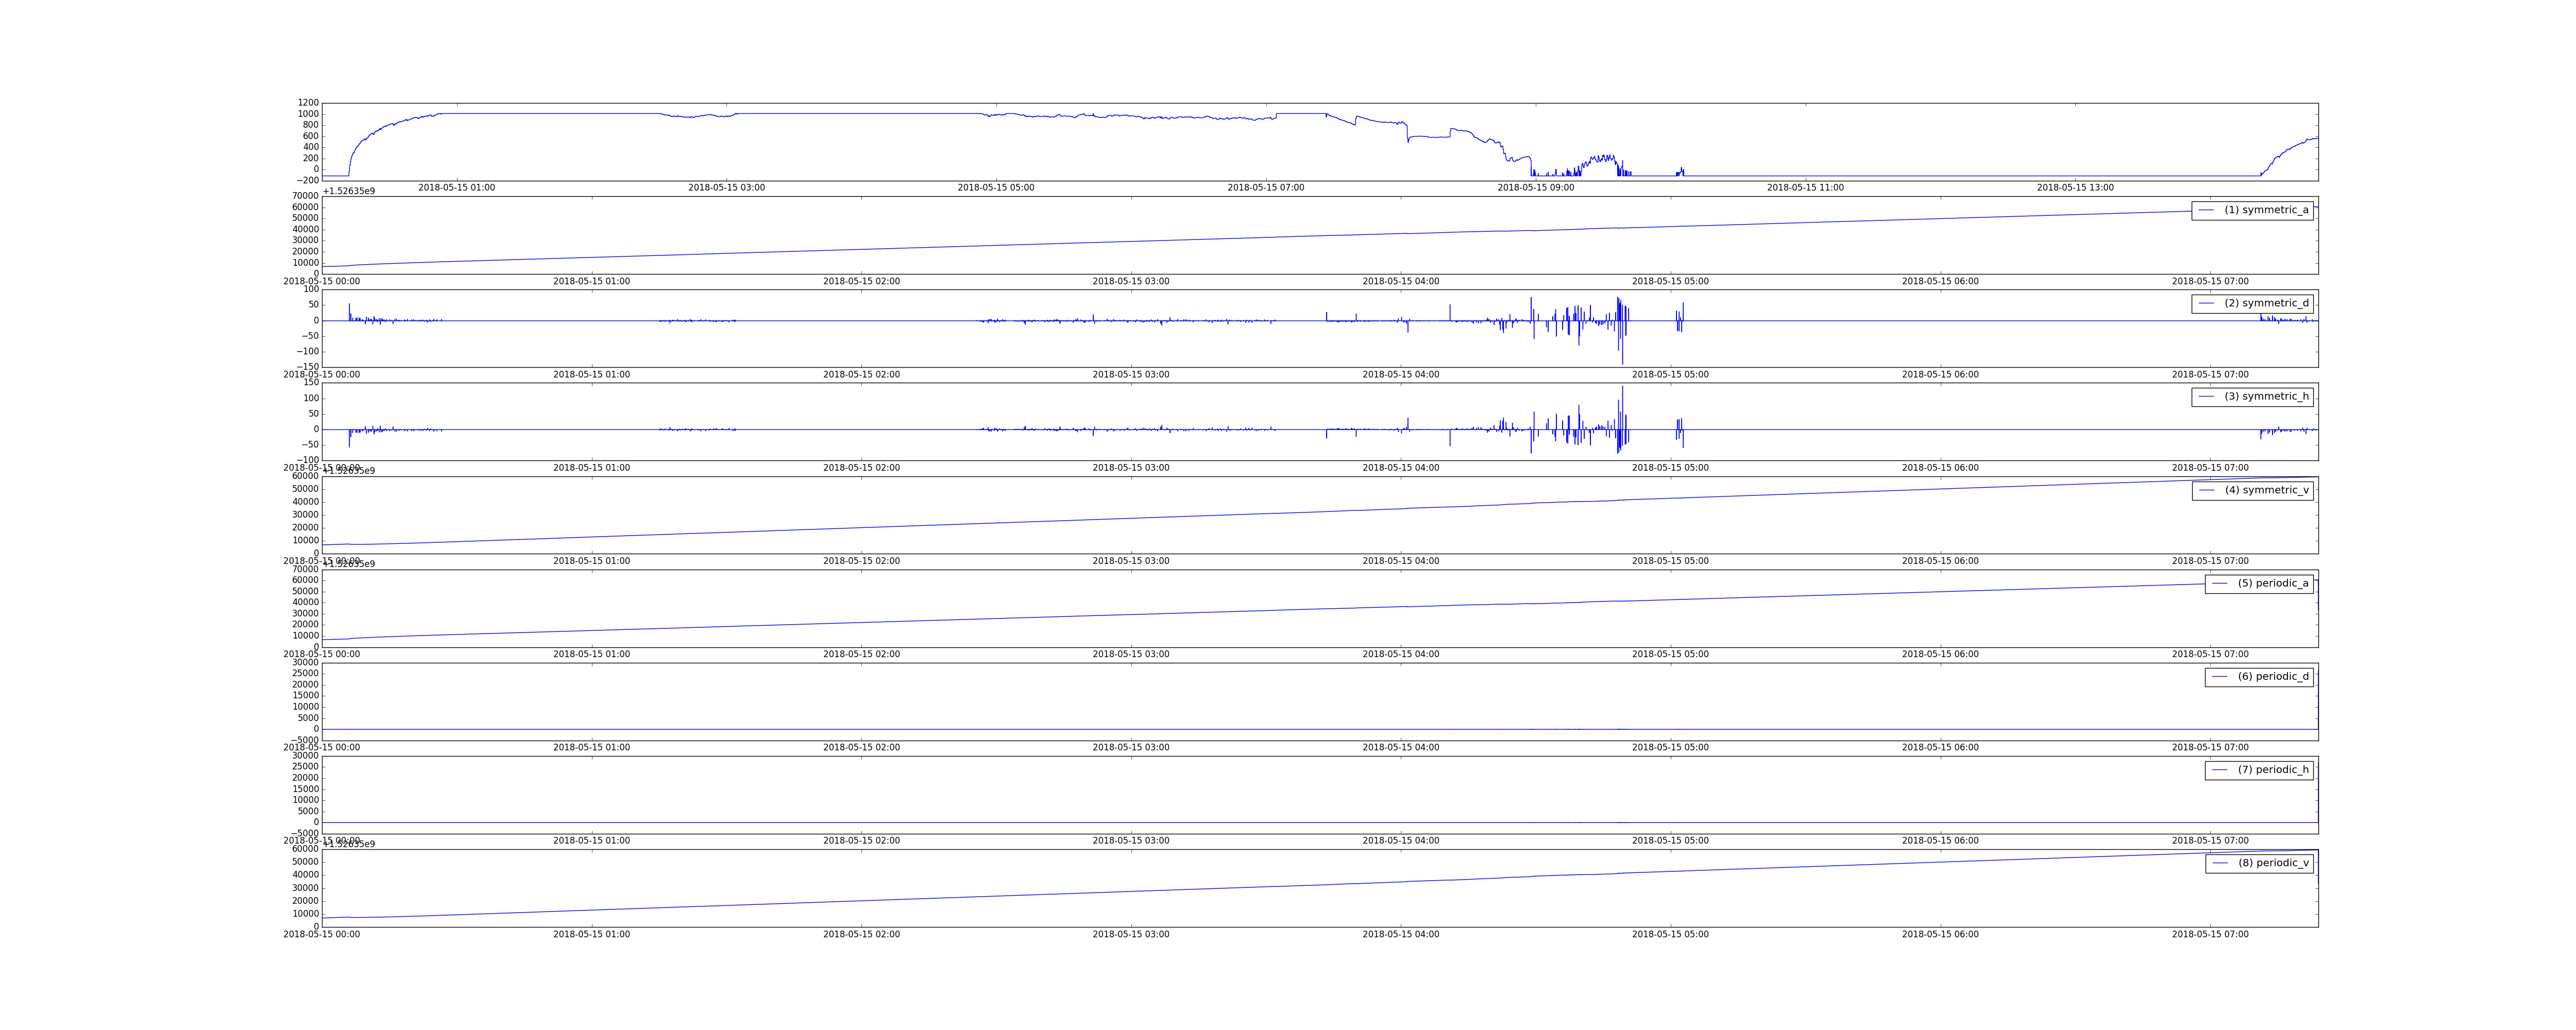Click the "2018-05-15 05:00" label under symmetric_a plot
The image size is (2576, 1030).
[x=1670, y=281]
